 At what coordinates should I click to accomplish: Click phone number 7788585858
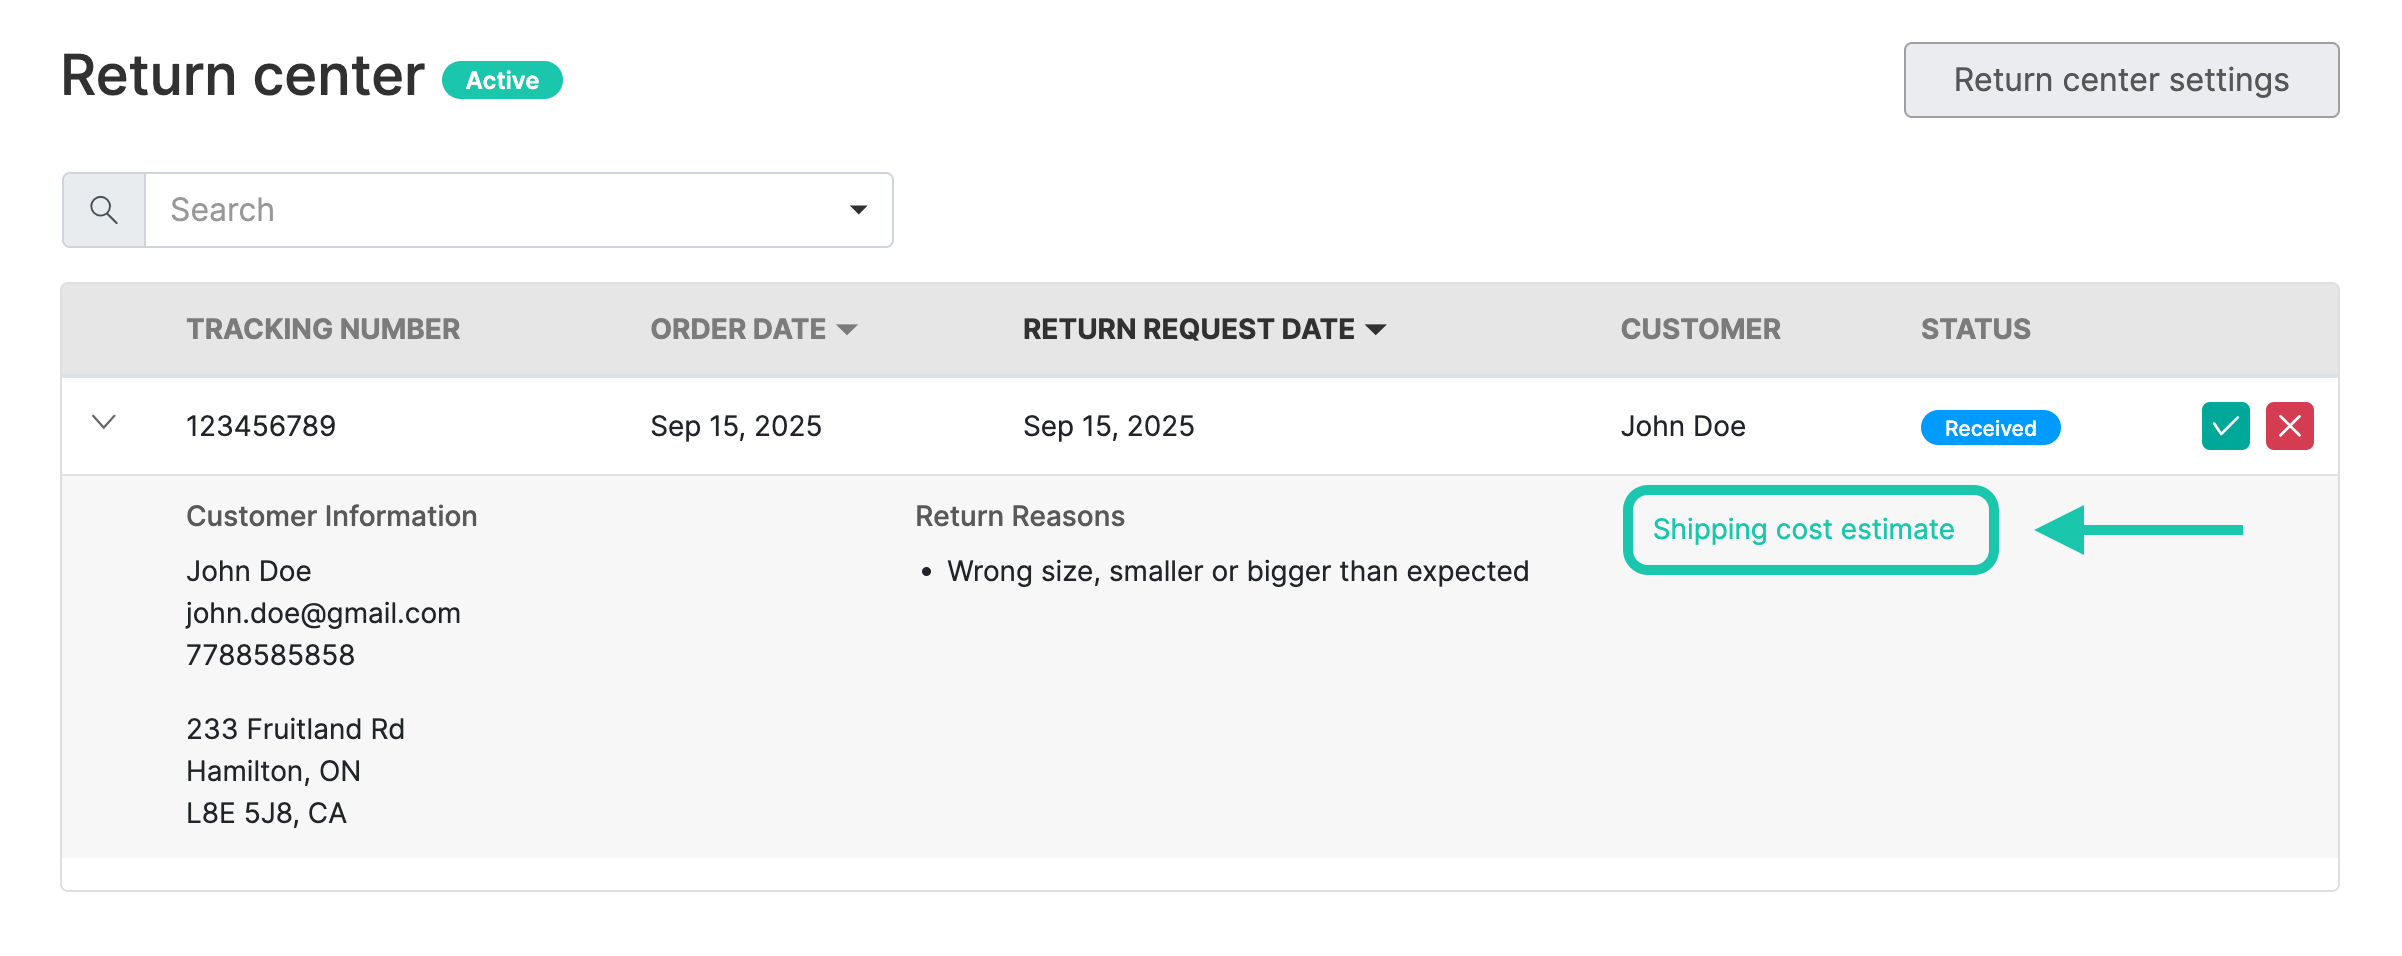click(x=270, y=655)
